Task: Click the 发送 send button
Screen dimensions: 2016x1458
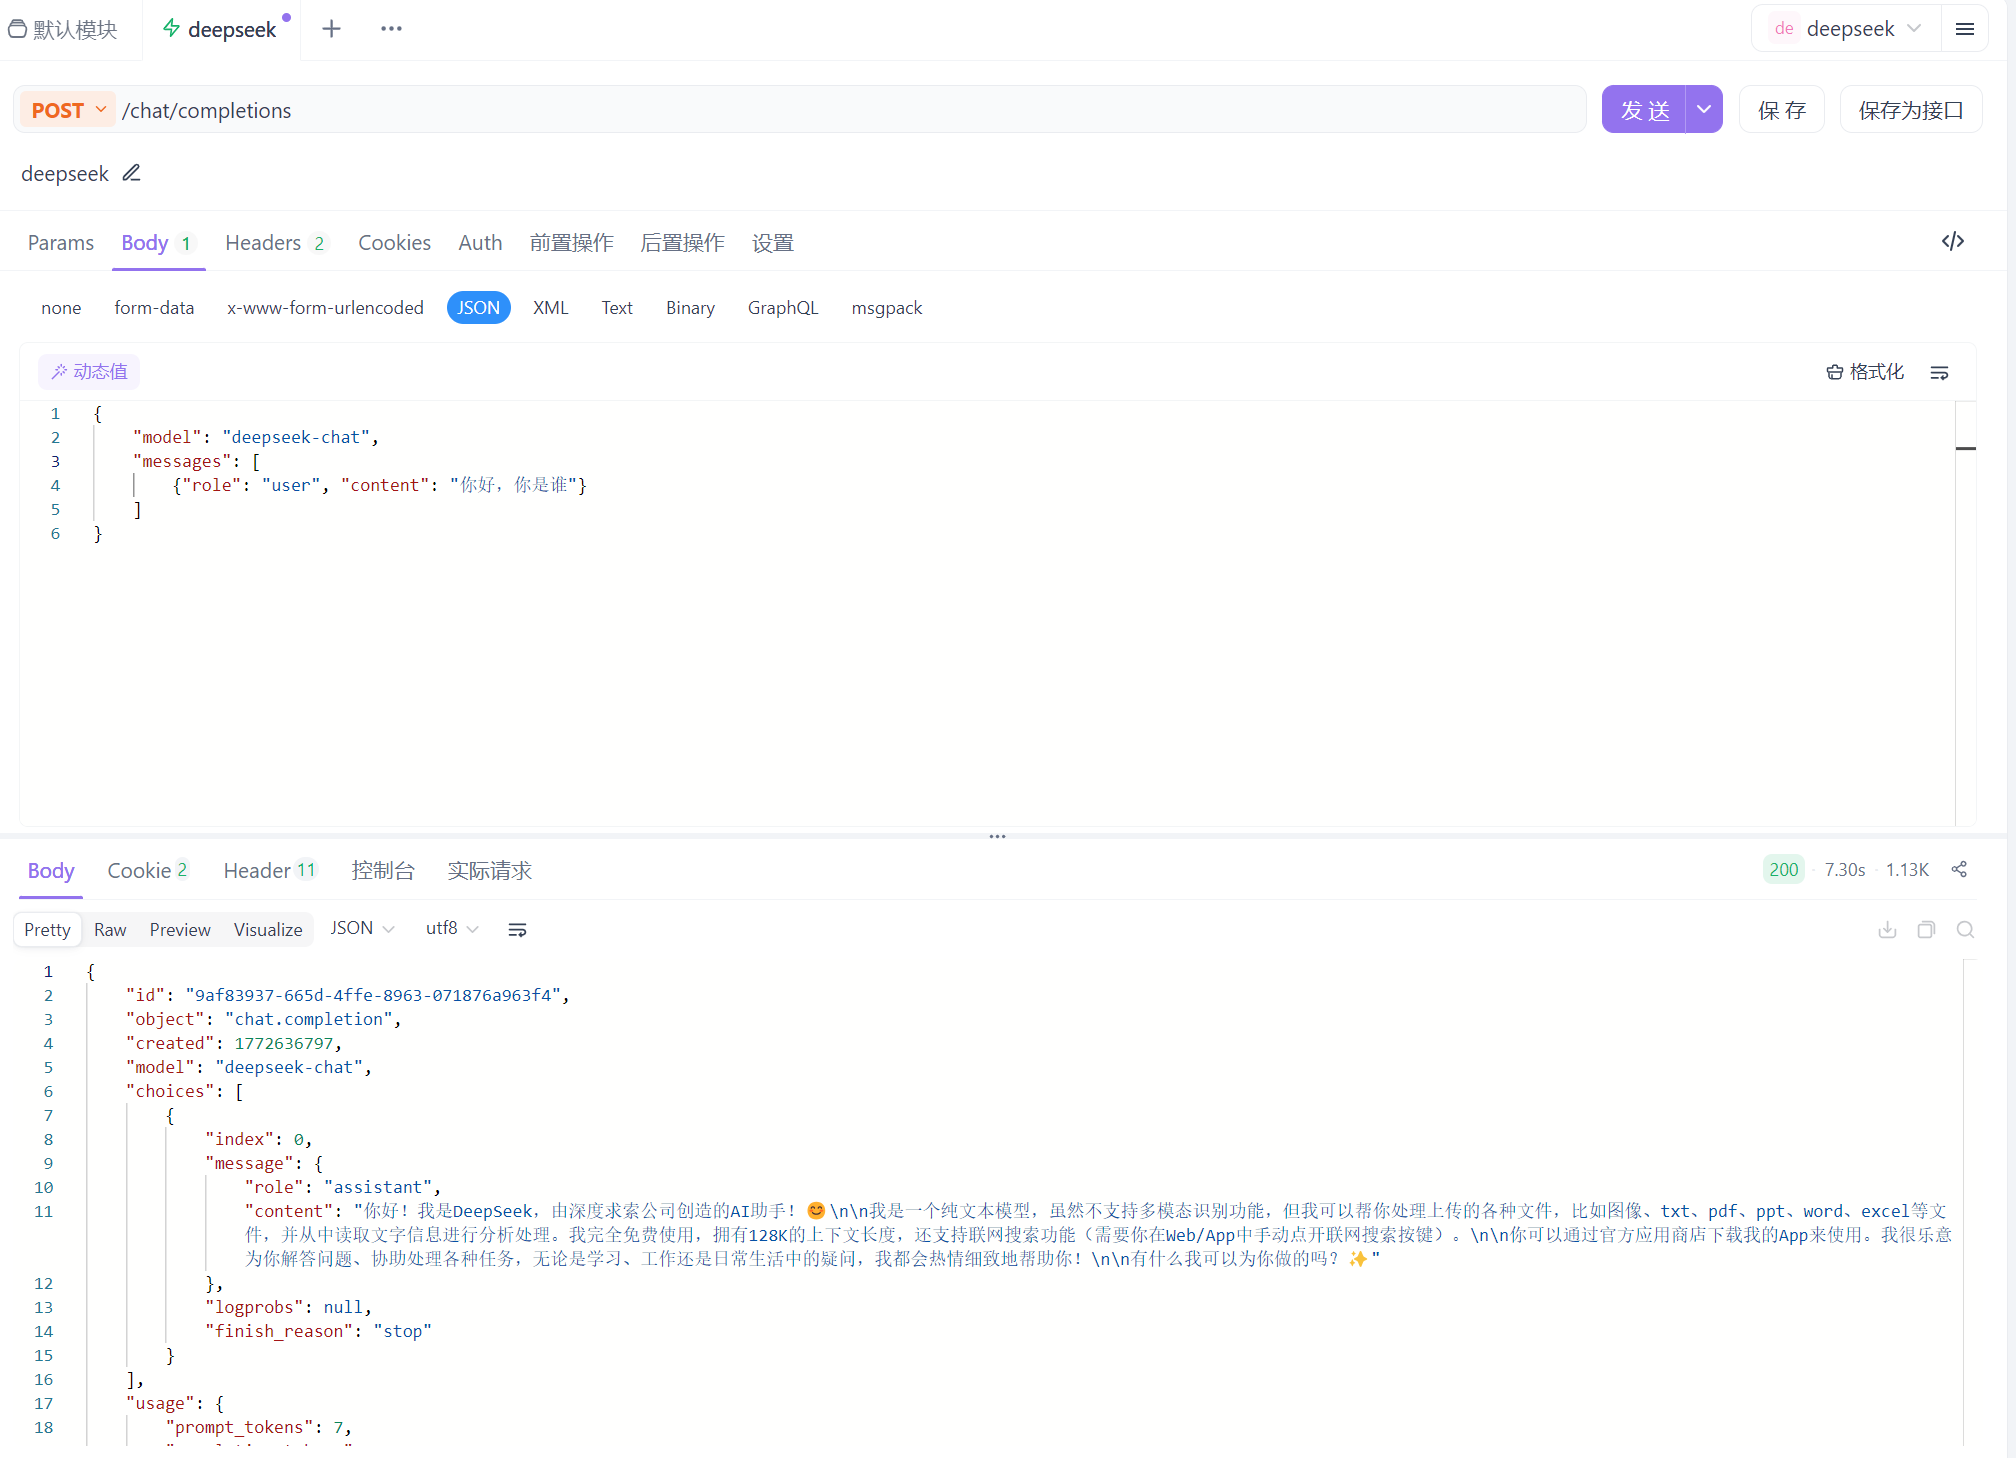Action: click(1644, 109)
